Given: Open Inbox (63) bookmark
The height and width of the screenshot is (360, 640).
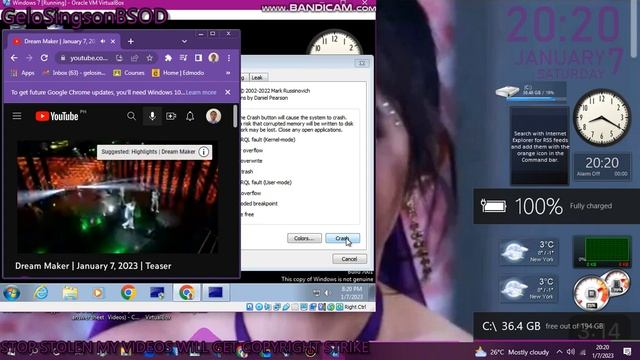Looking at the screenshot, I should click(x=74, y=73).
